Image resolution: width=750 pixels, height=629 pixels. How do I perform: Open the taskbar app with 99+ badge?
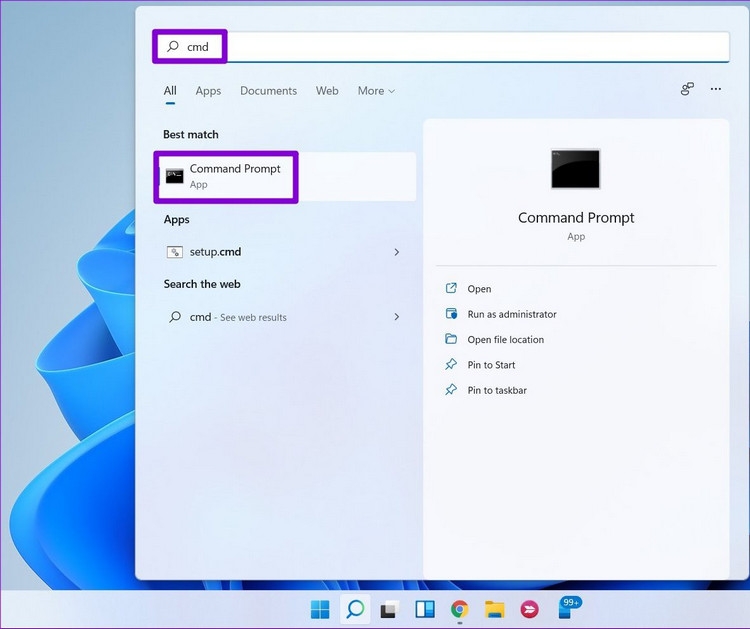(569, 608)
